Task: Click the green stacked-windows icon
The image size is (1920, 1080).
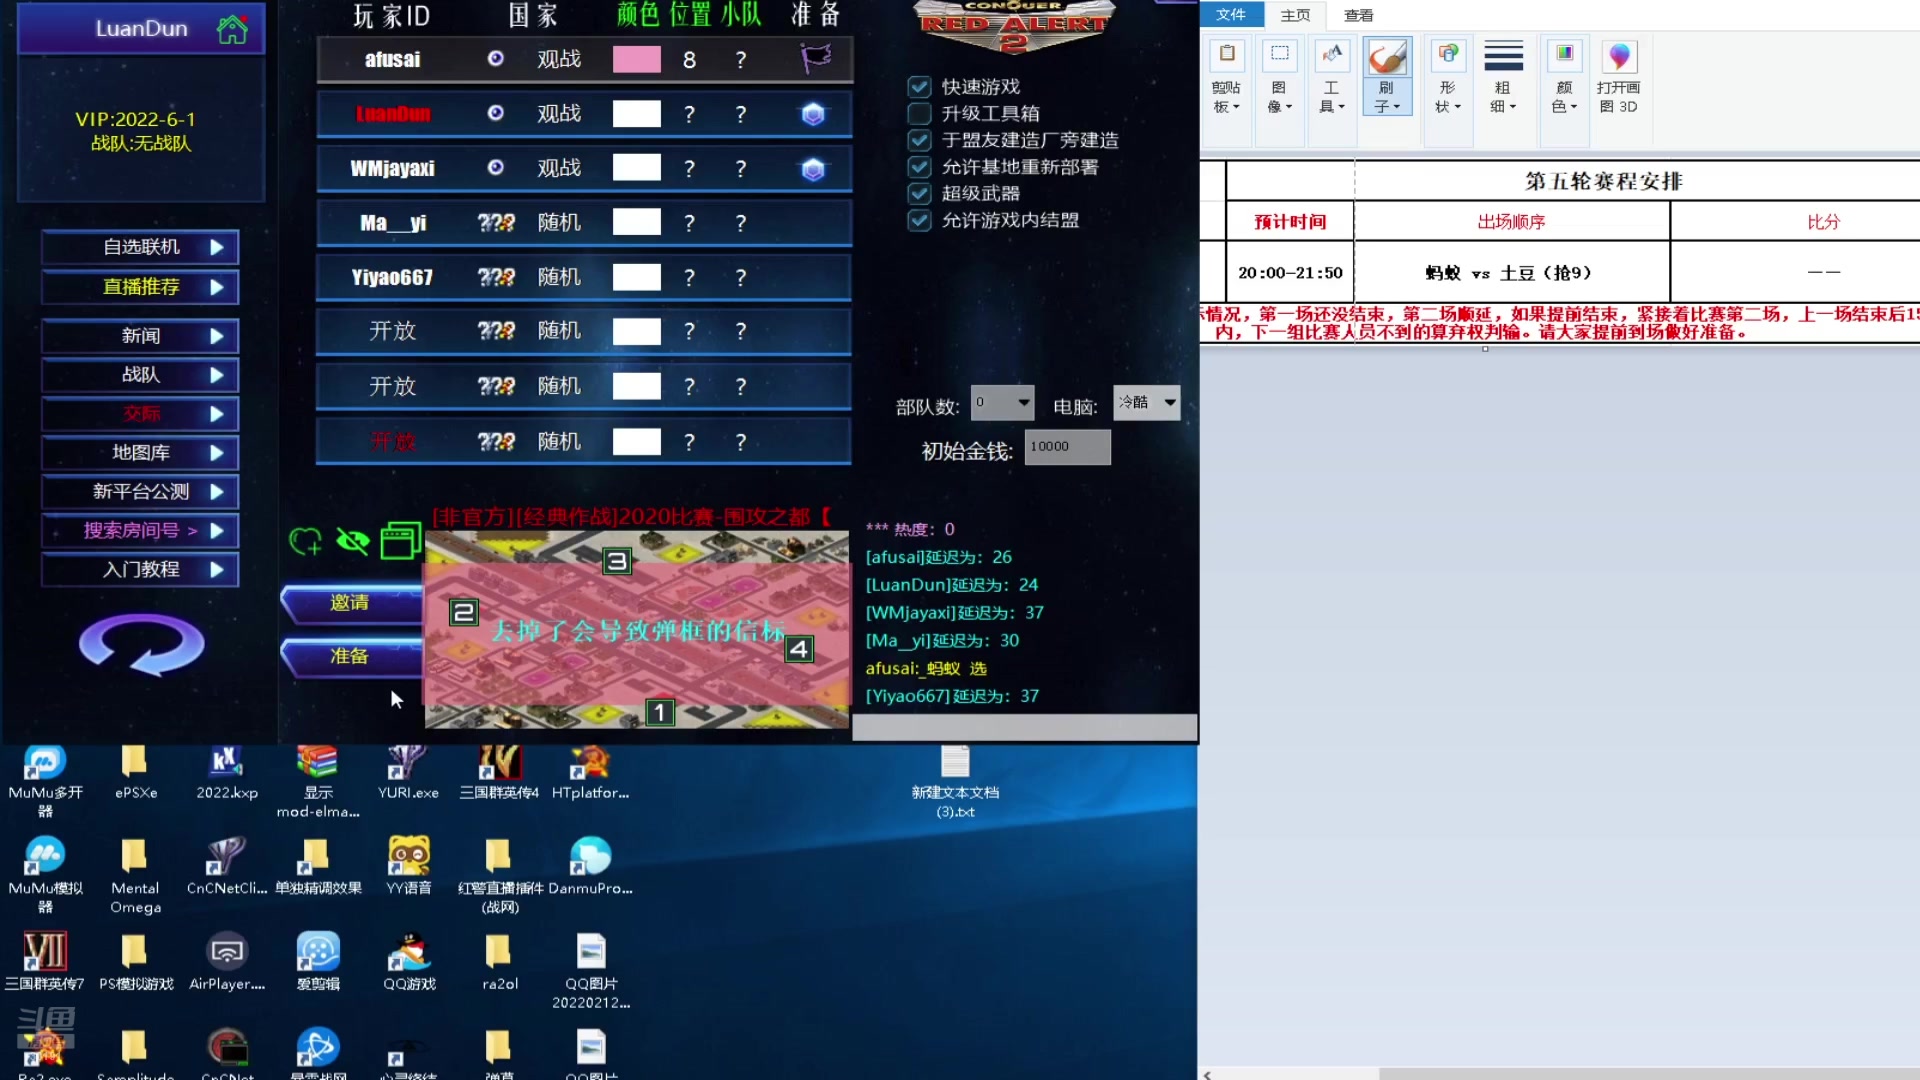Action: [400, 540]
